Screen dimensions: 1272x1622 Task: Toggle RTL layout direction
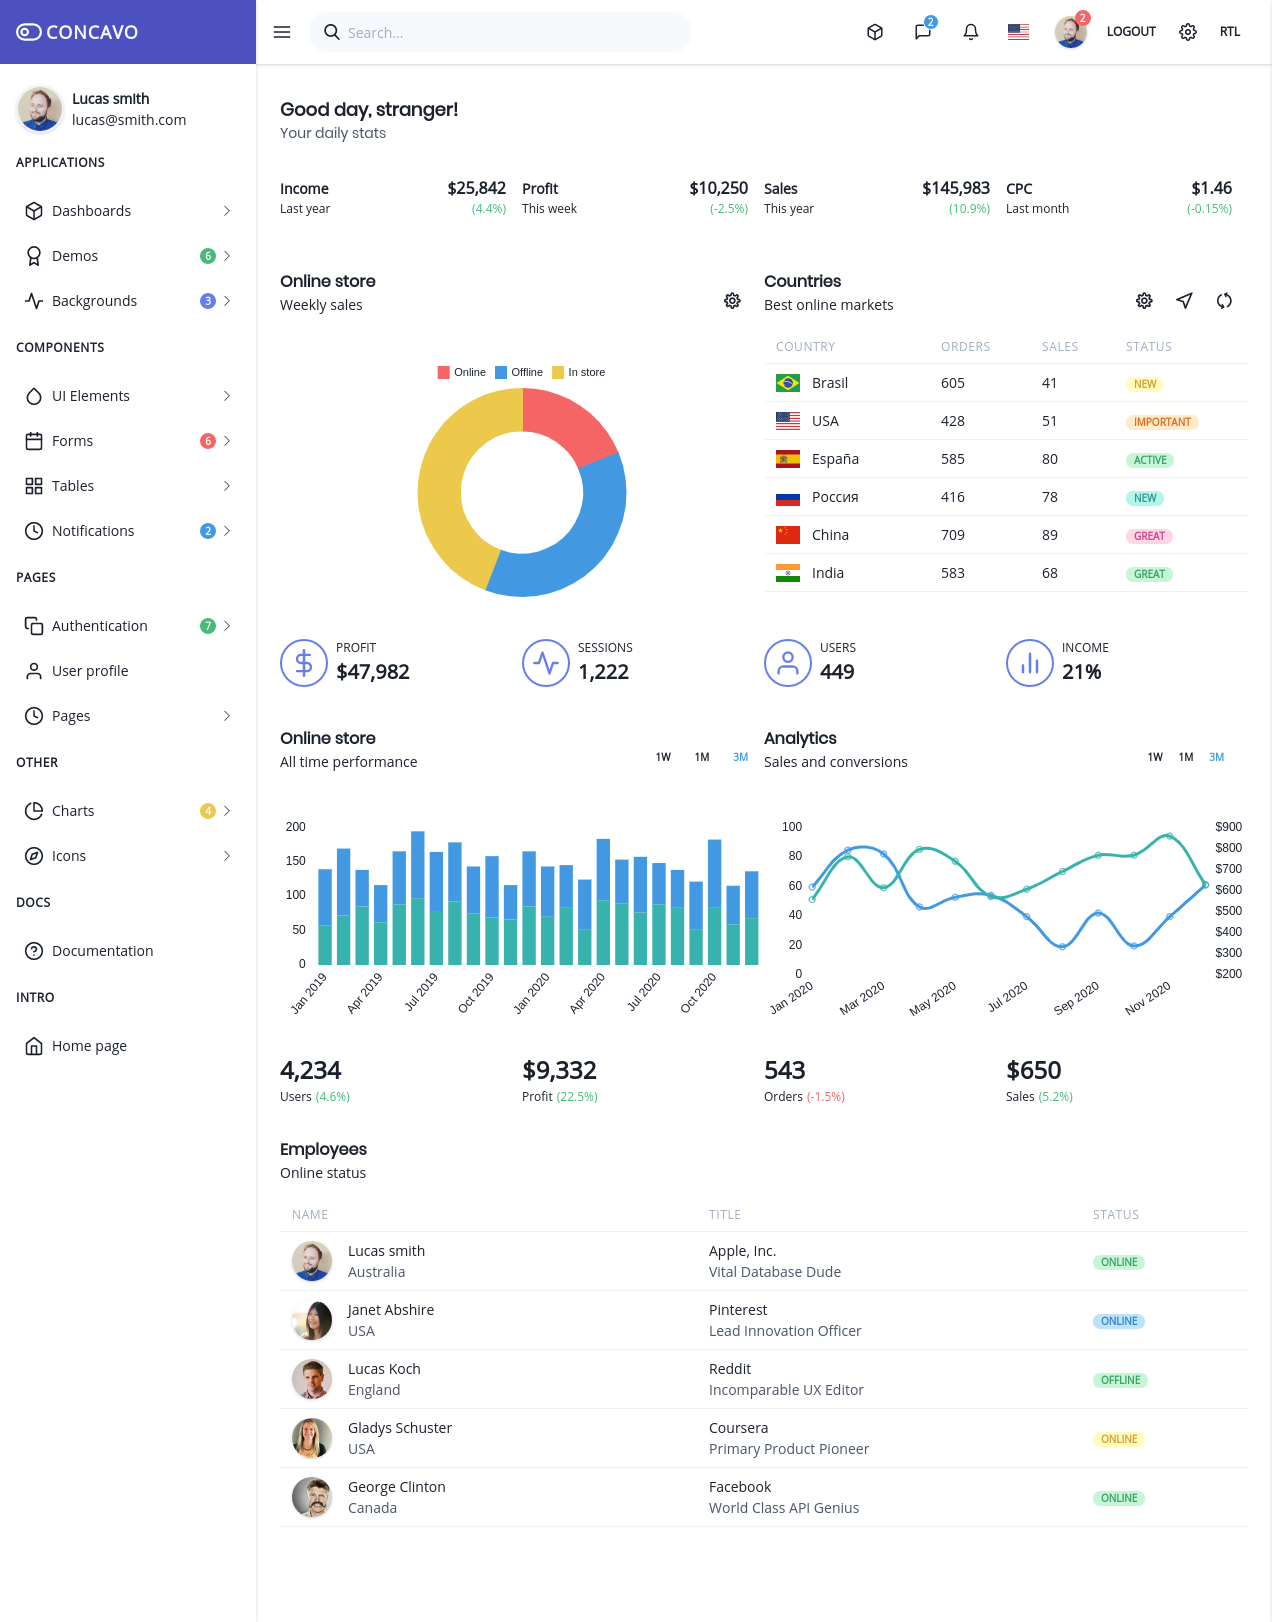tap(1230, 32)
